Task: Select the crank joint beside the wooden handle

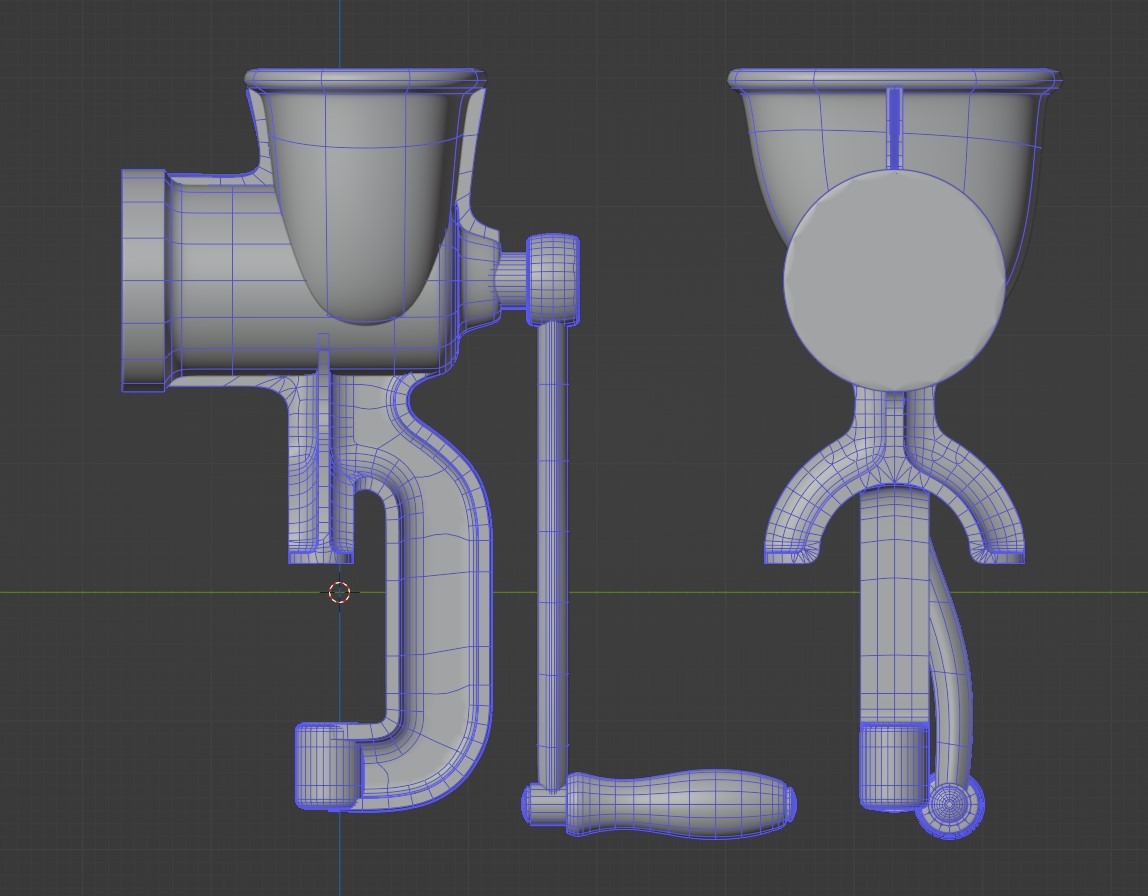Action: pos(545,804)
